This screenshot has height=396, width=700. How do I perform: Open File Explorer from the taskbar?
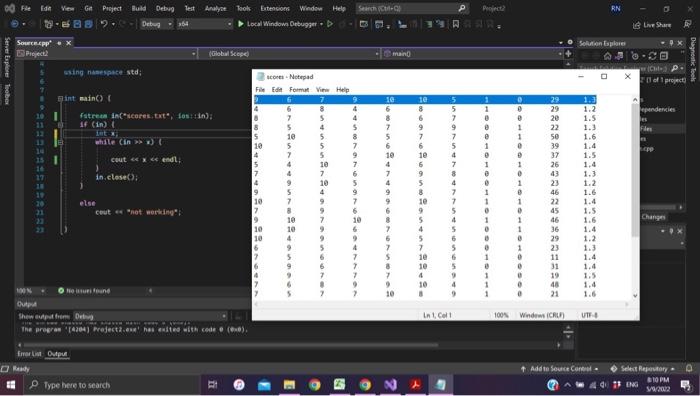[289, 384]
